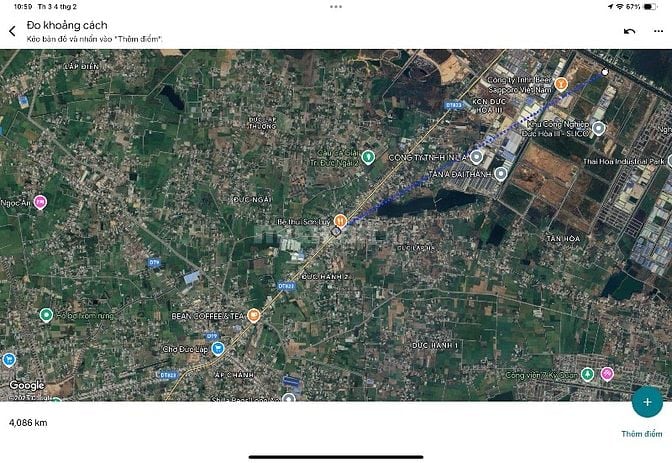This screenshot has height=463, width=672.
Task: Tap the round plus add-point button
Action: coord(647,402)
